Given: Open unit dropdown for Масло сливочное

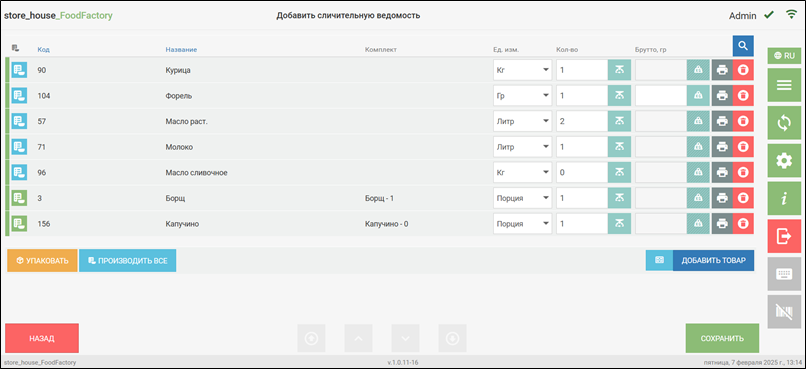Looking at the screenshot, I should [522, 173].
